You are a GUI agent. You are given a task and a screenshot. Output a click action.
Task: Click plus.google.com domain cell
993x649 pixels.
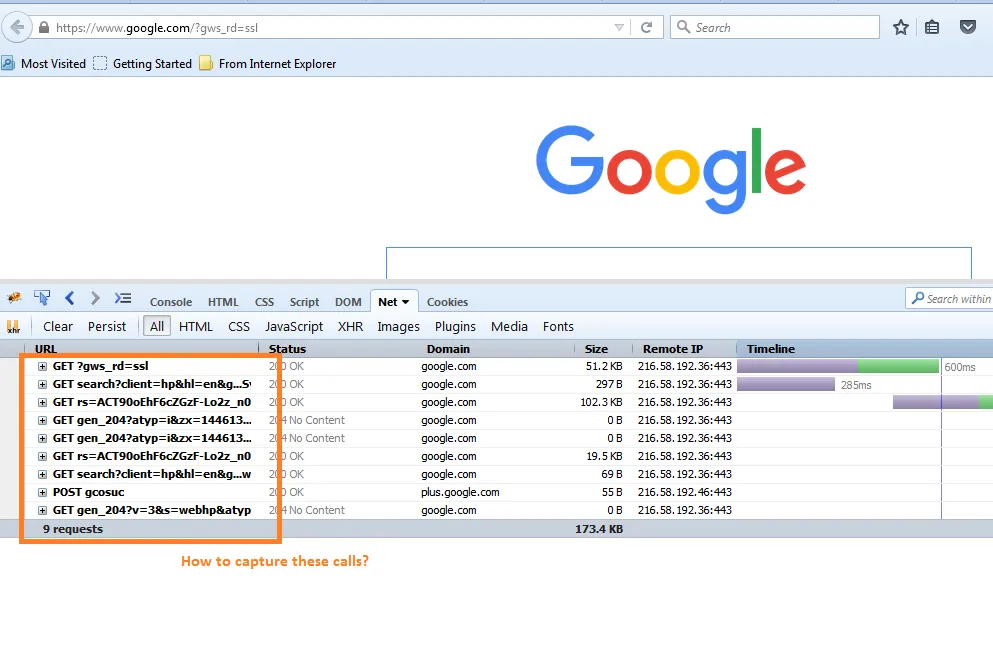[x=460, y=492]
